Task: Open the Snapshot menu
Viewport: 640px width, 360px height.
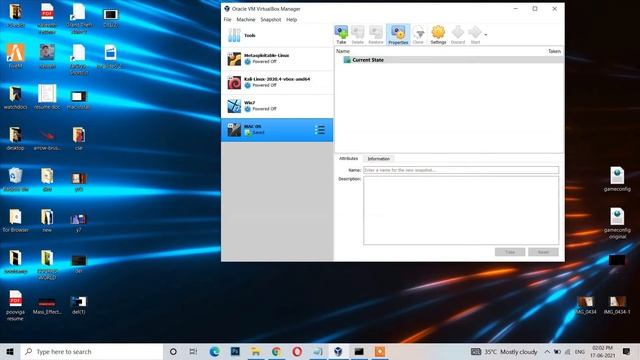Action: click(271, 20)
